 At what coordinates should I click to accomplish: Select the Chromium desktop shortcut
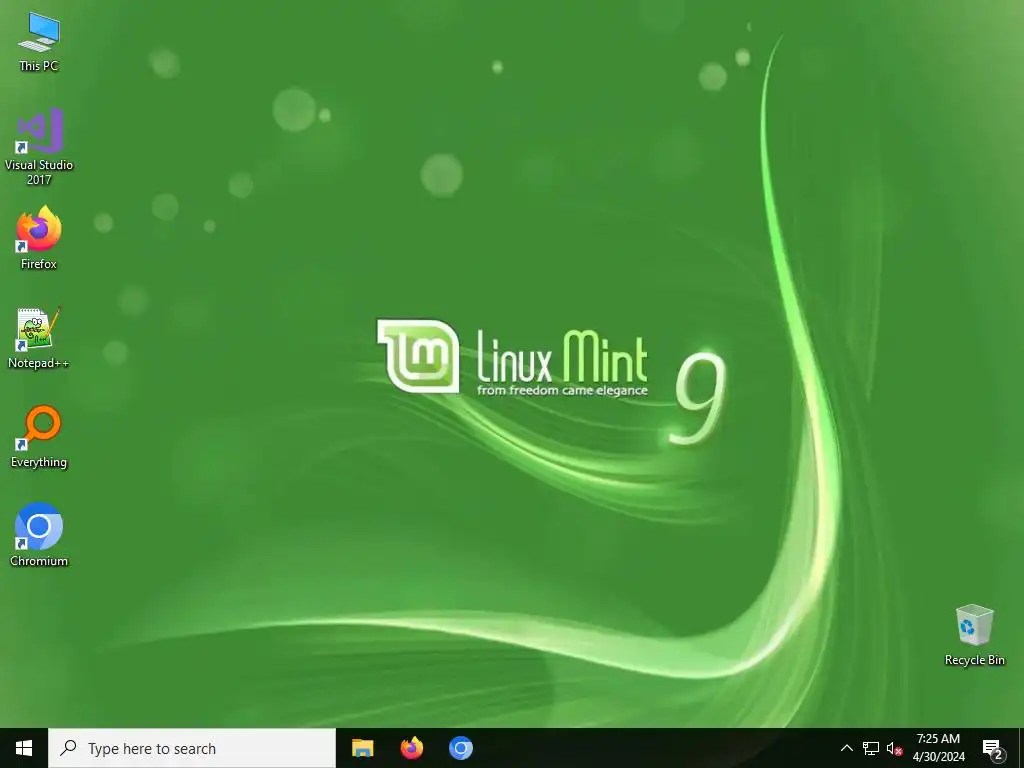39,534
